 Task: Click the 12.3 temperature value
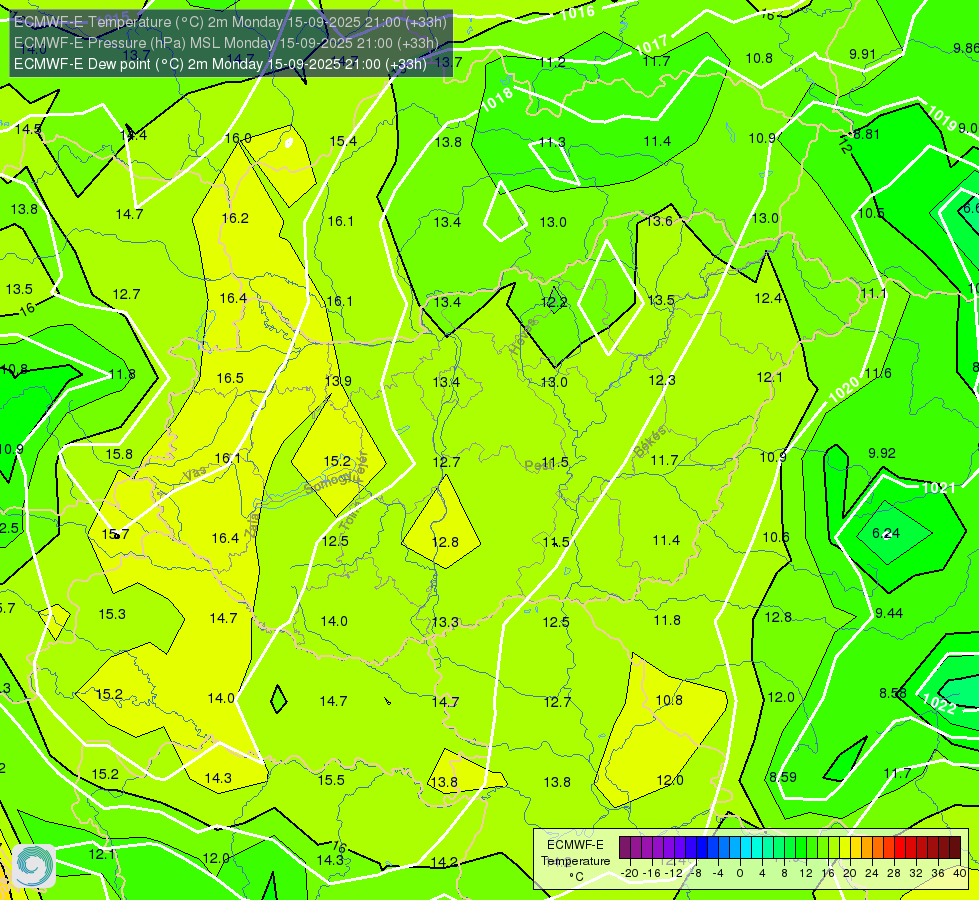(662, 380)
